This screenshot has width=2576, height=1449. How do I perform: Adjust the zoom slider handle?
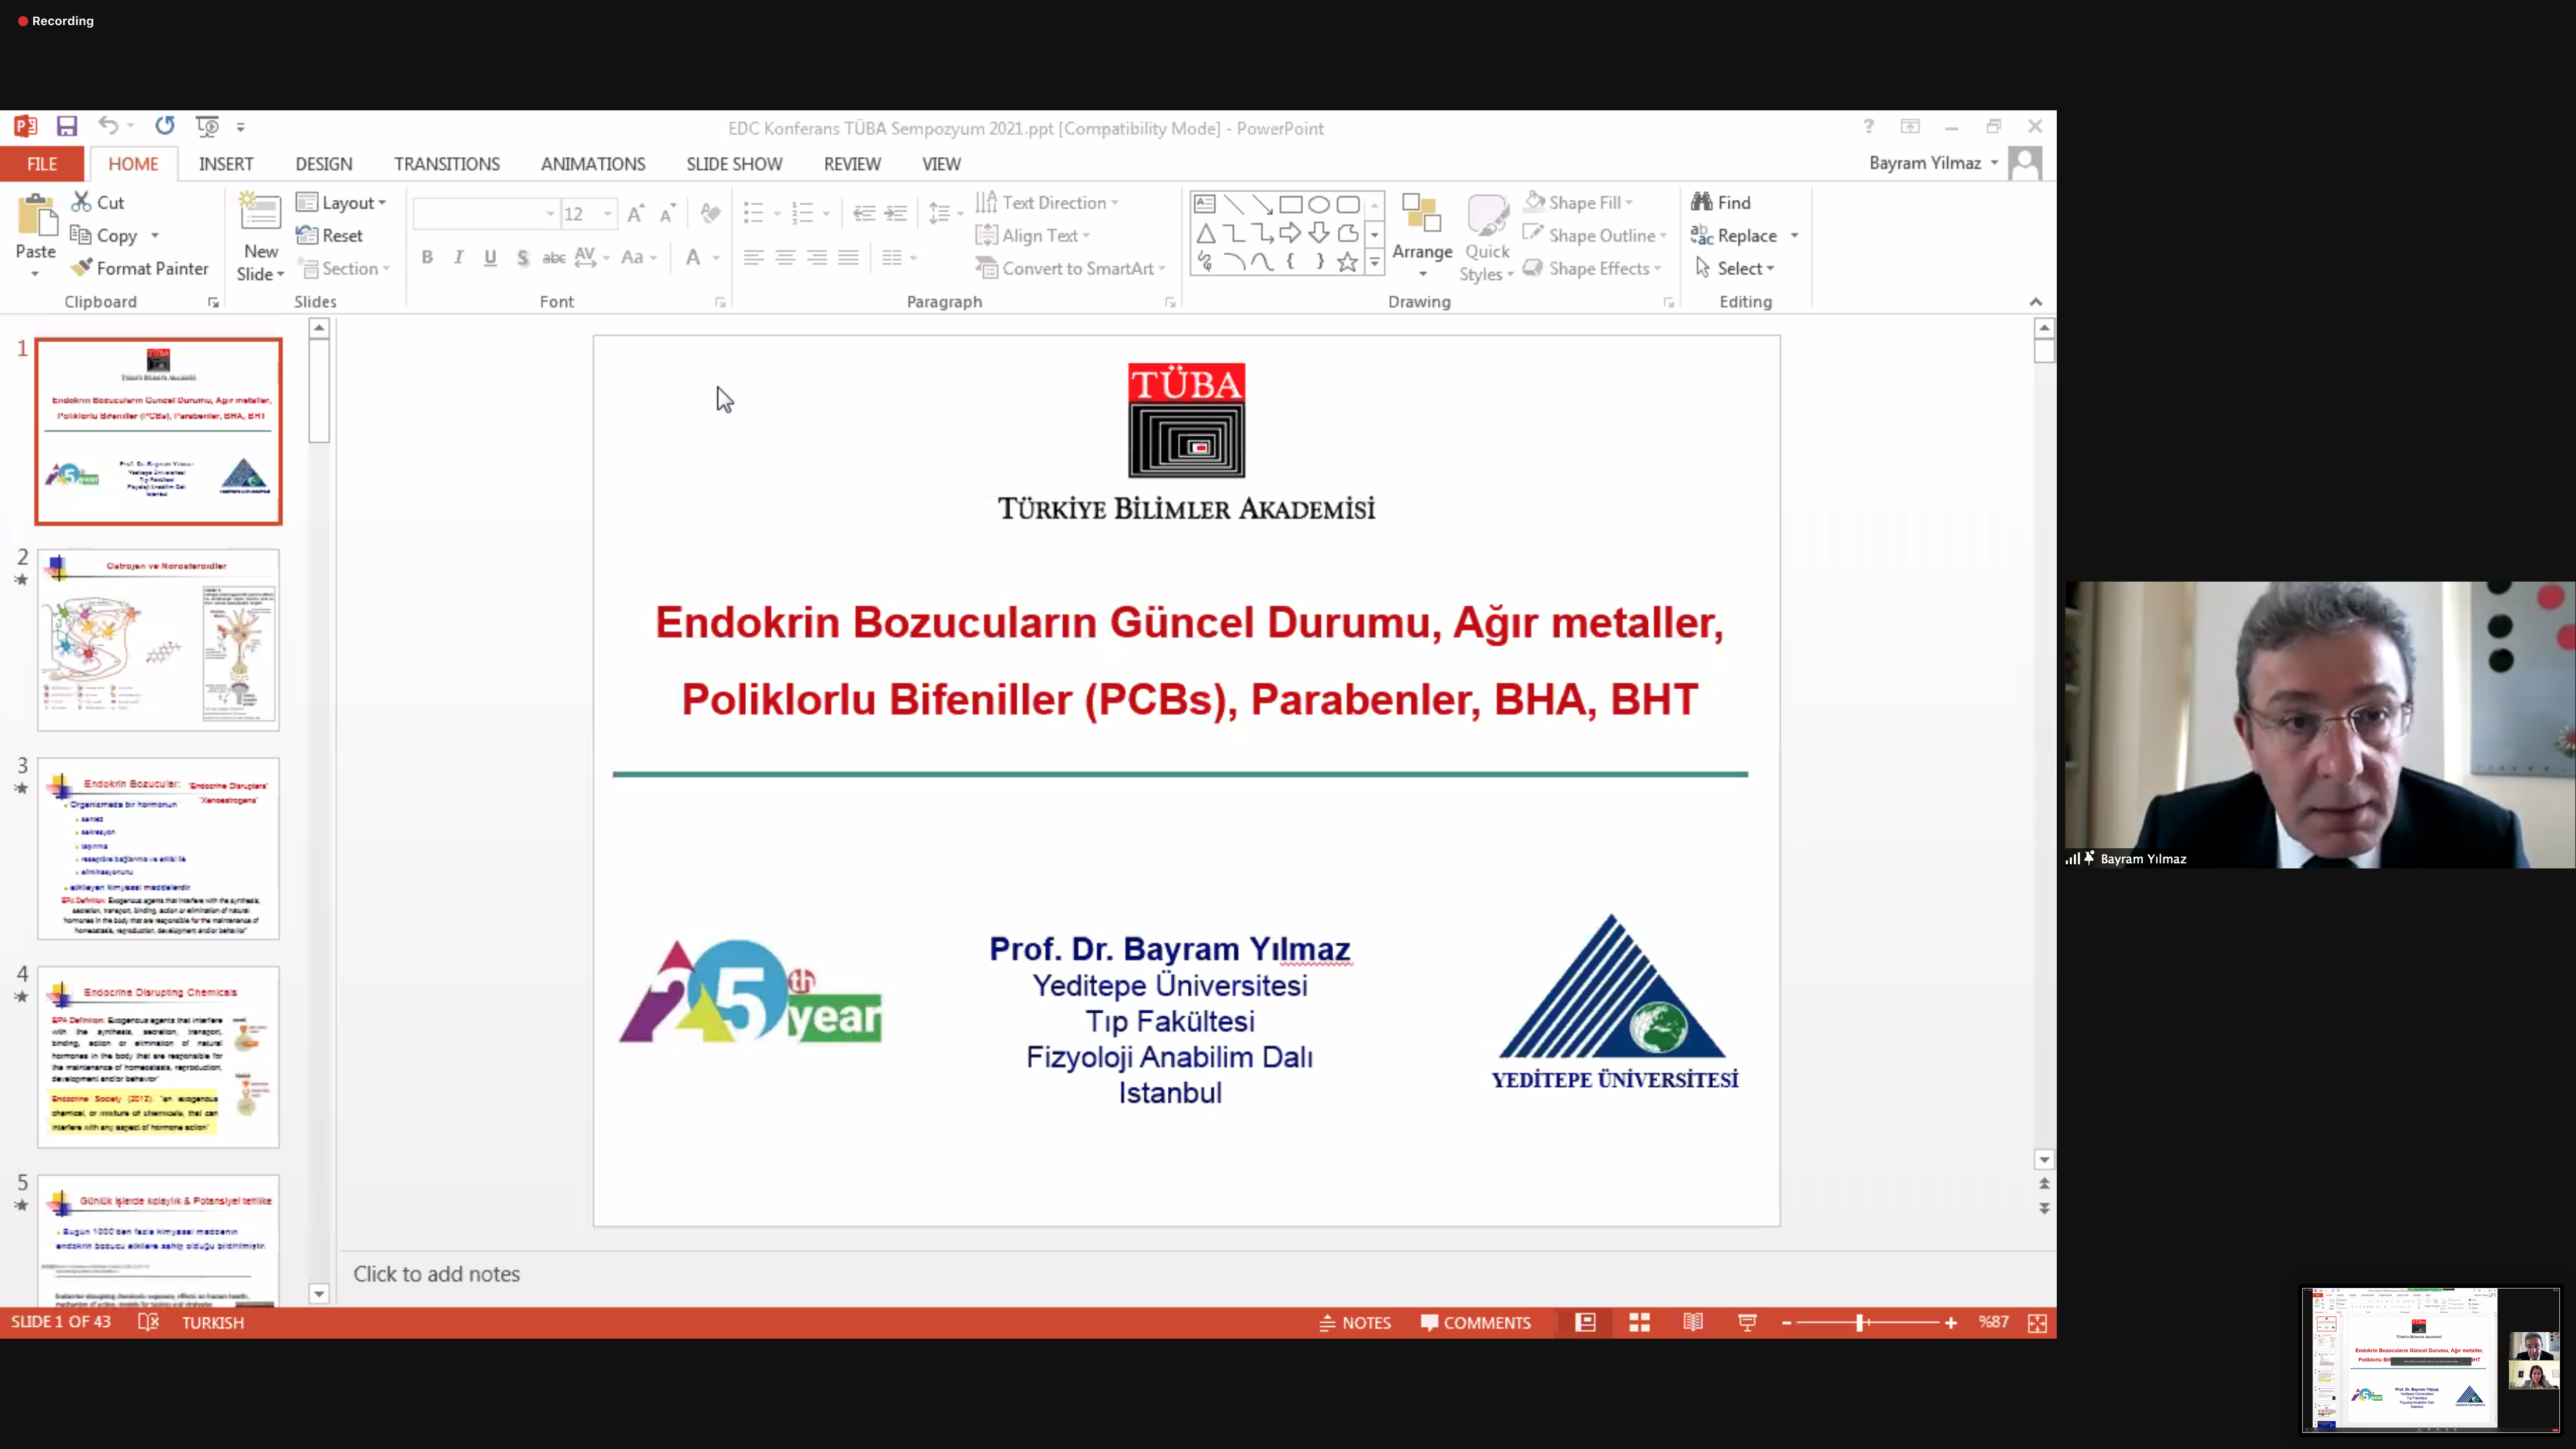coord(1860,1322)
